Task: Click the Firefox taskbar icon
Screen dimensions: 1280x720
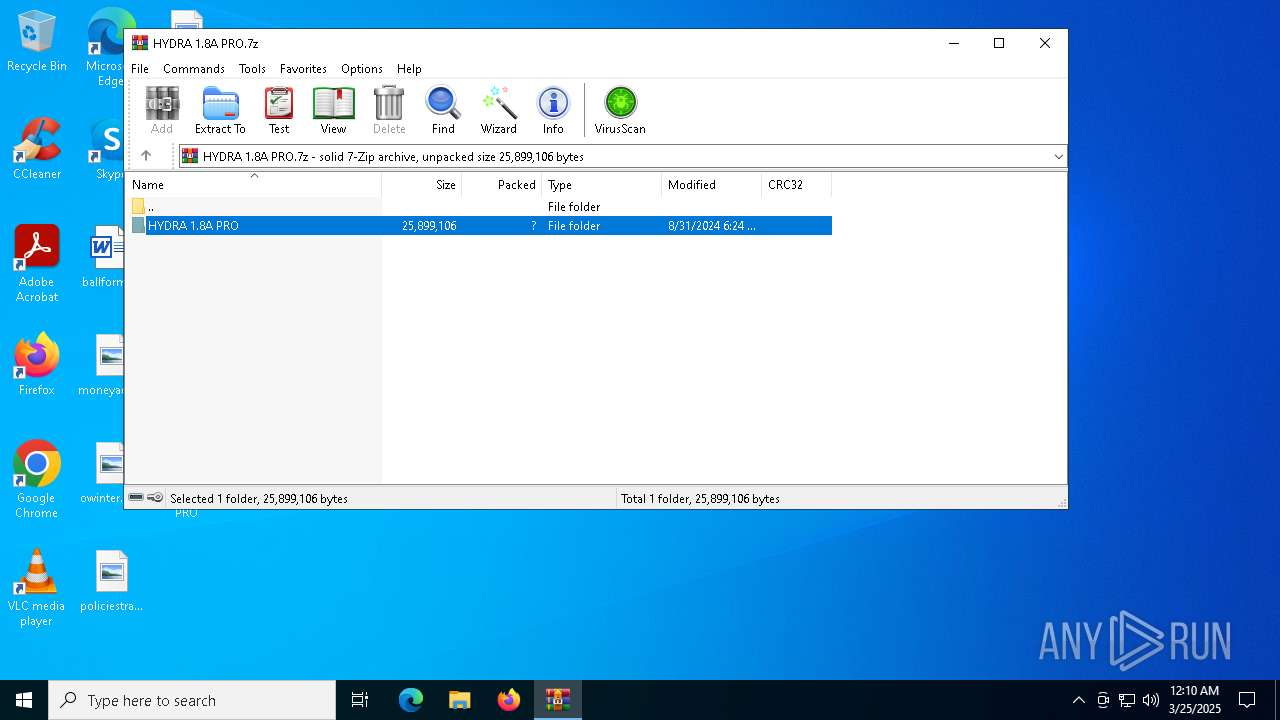Action: tap(509, 700)
